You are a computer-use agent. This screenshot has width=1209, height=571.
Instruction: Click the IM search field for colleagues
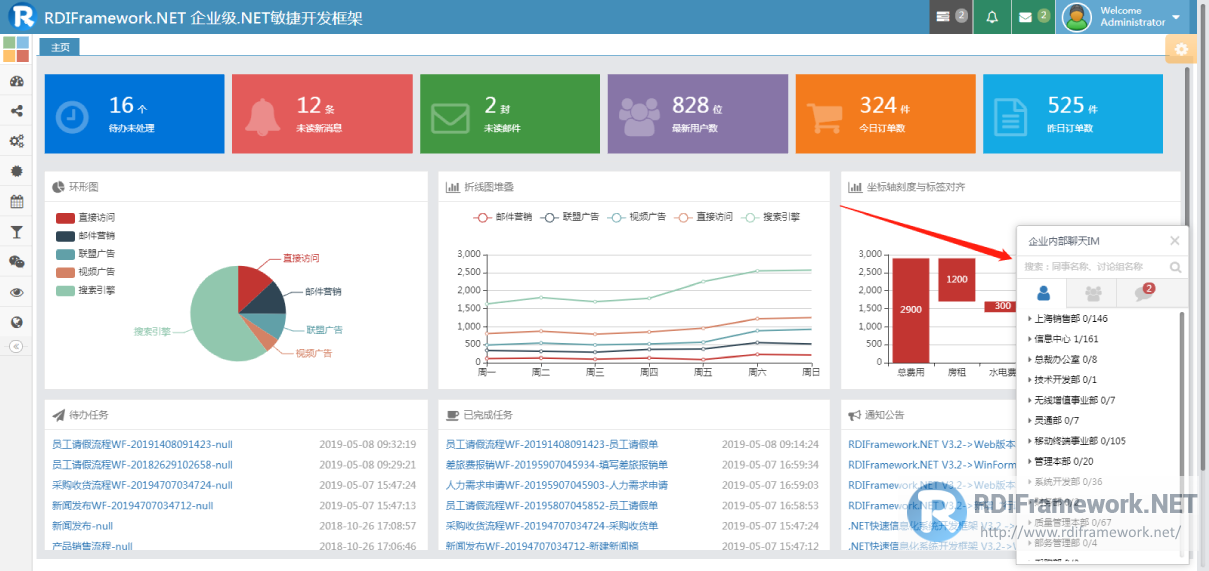click(1094, 267)
